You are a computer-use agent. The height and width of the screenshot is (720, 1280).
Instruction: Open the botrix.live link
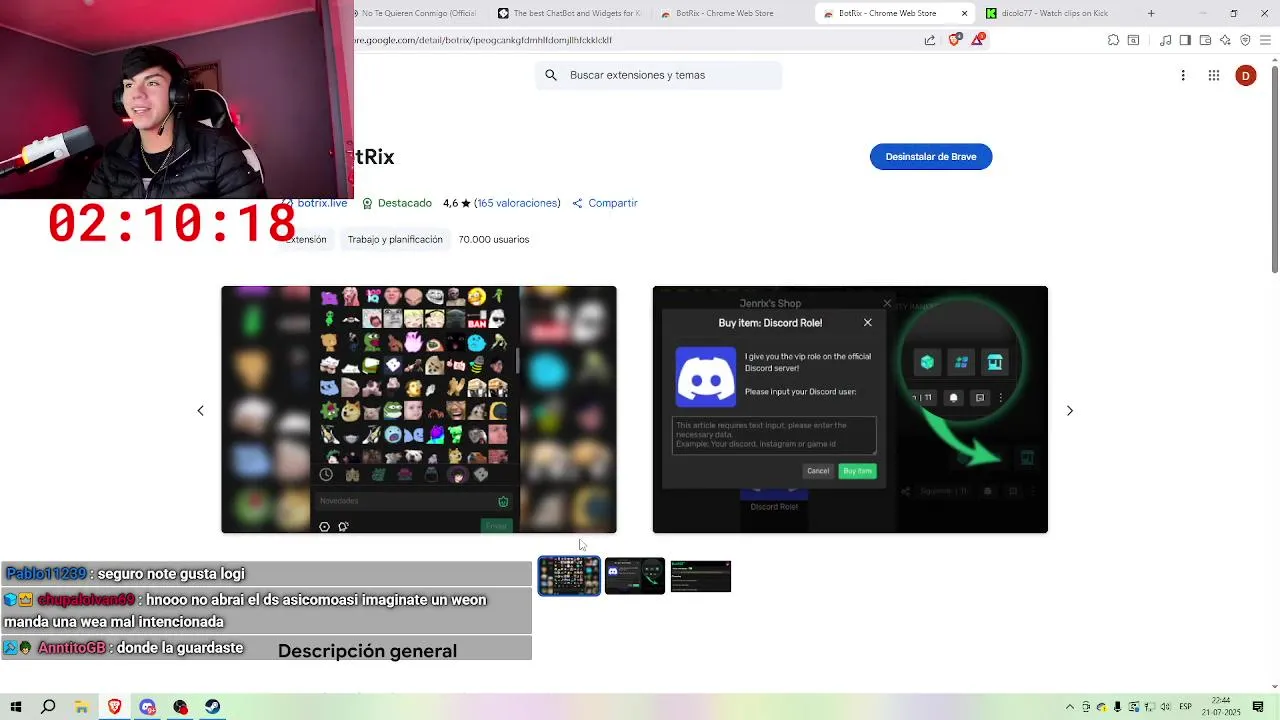pos(322,203)
